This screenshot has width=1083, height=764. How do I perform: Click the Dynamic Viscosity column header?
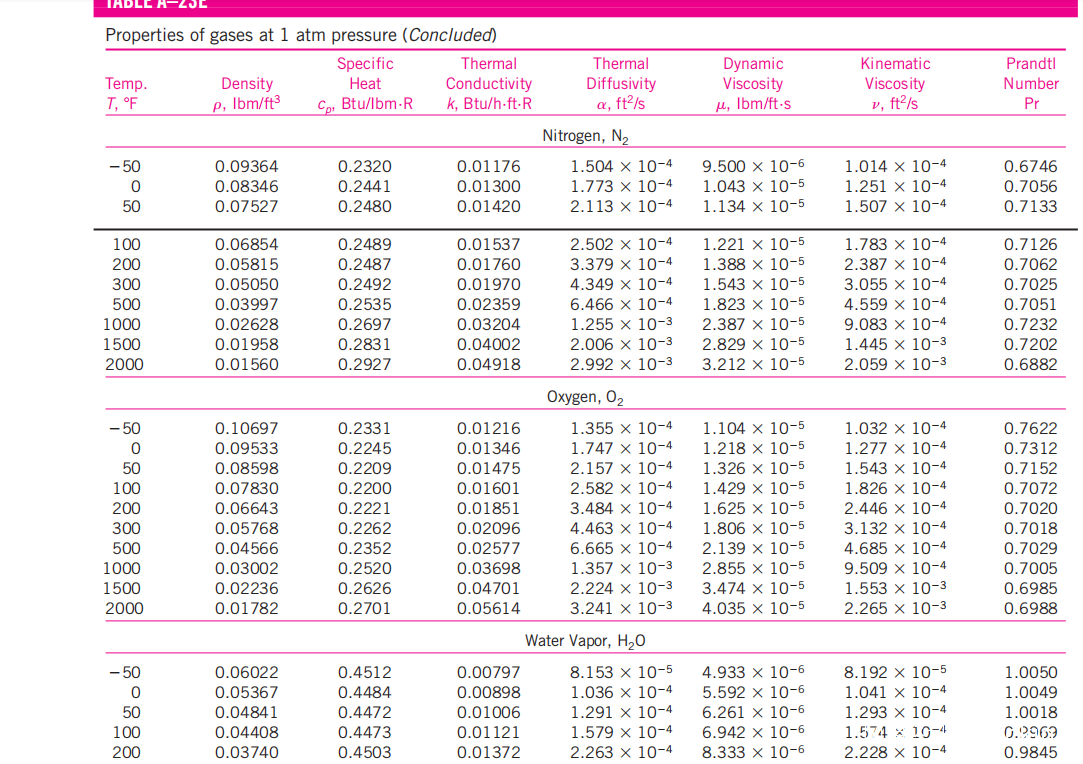753,84
